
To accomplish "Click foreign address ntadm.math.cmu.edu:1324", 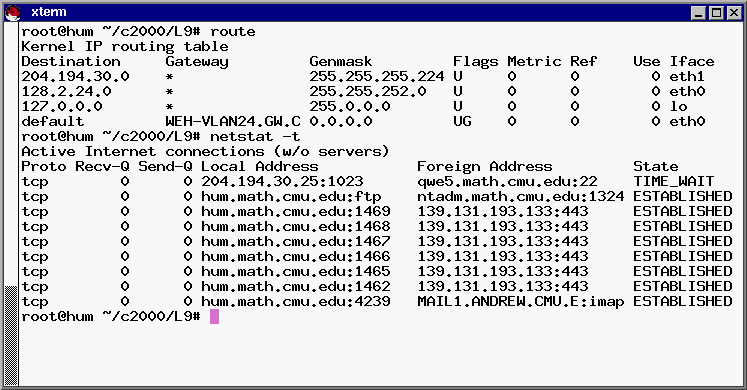I will pos(520,196).
